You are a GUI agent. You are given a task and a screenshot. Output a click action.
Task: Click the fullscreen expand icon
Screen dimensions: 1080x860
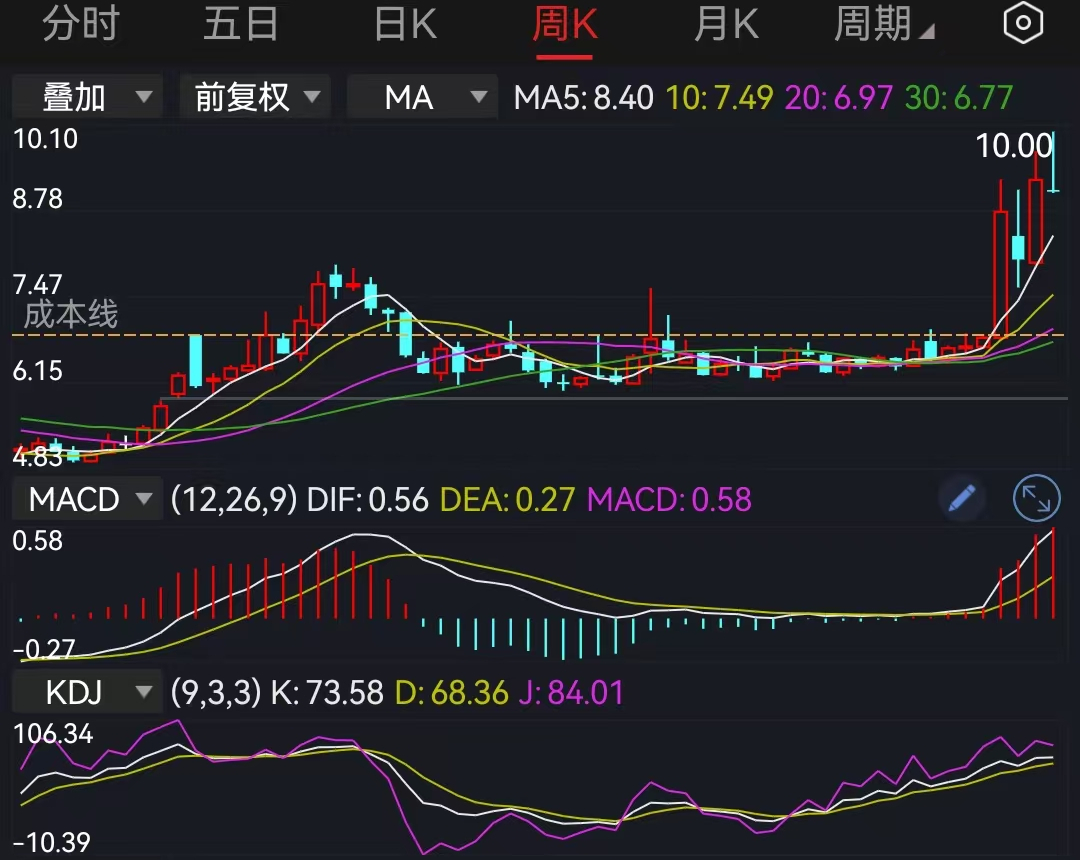pyautogui.click(x=1036, y=498)
